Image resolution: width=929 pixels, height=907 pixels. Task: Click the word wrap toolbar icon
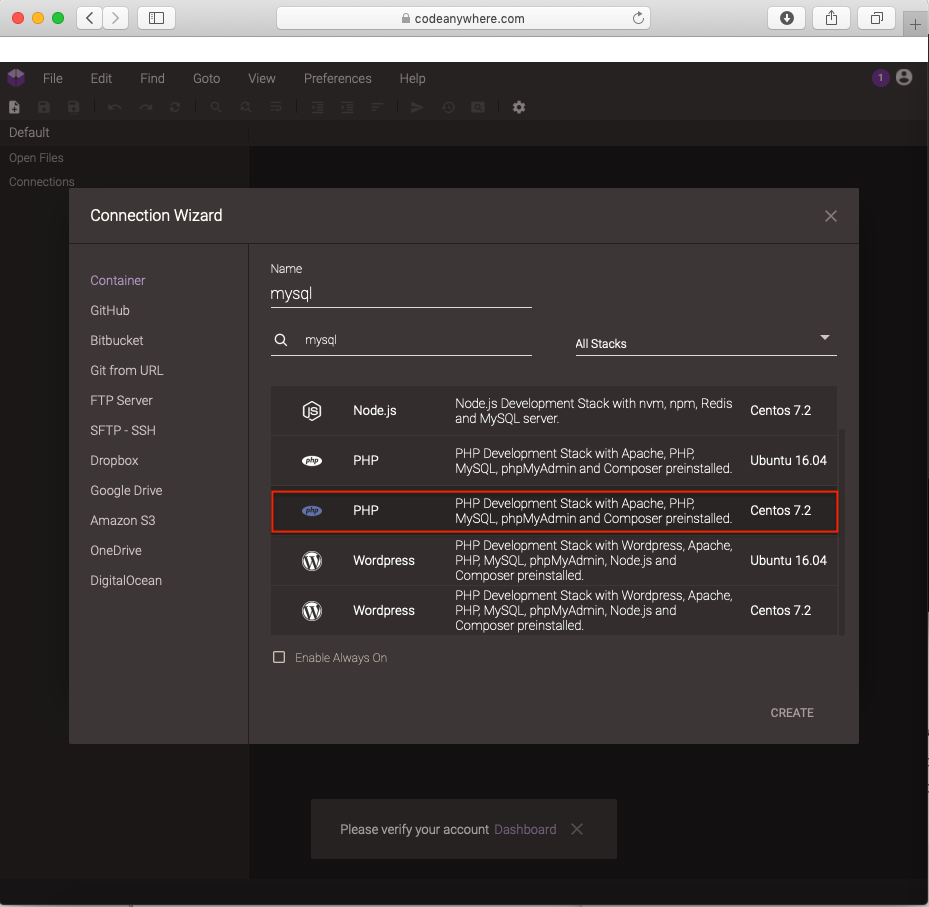click(x=276, y=107)
